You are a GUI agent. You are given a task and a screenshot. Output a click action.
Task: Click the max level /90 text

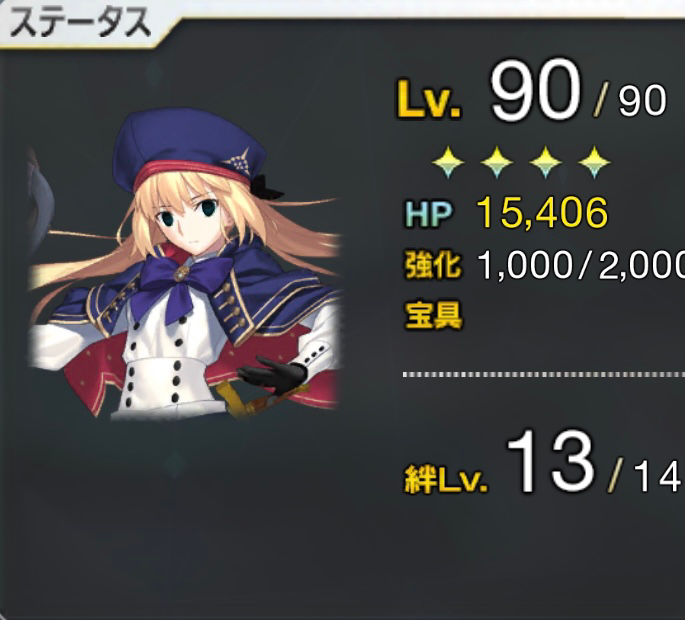pyautogui.click(x=630, y=101)
